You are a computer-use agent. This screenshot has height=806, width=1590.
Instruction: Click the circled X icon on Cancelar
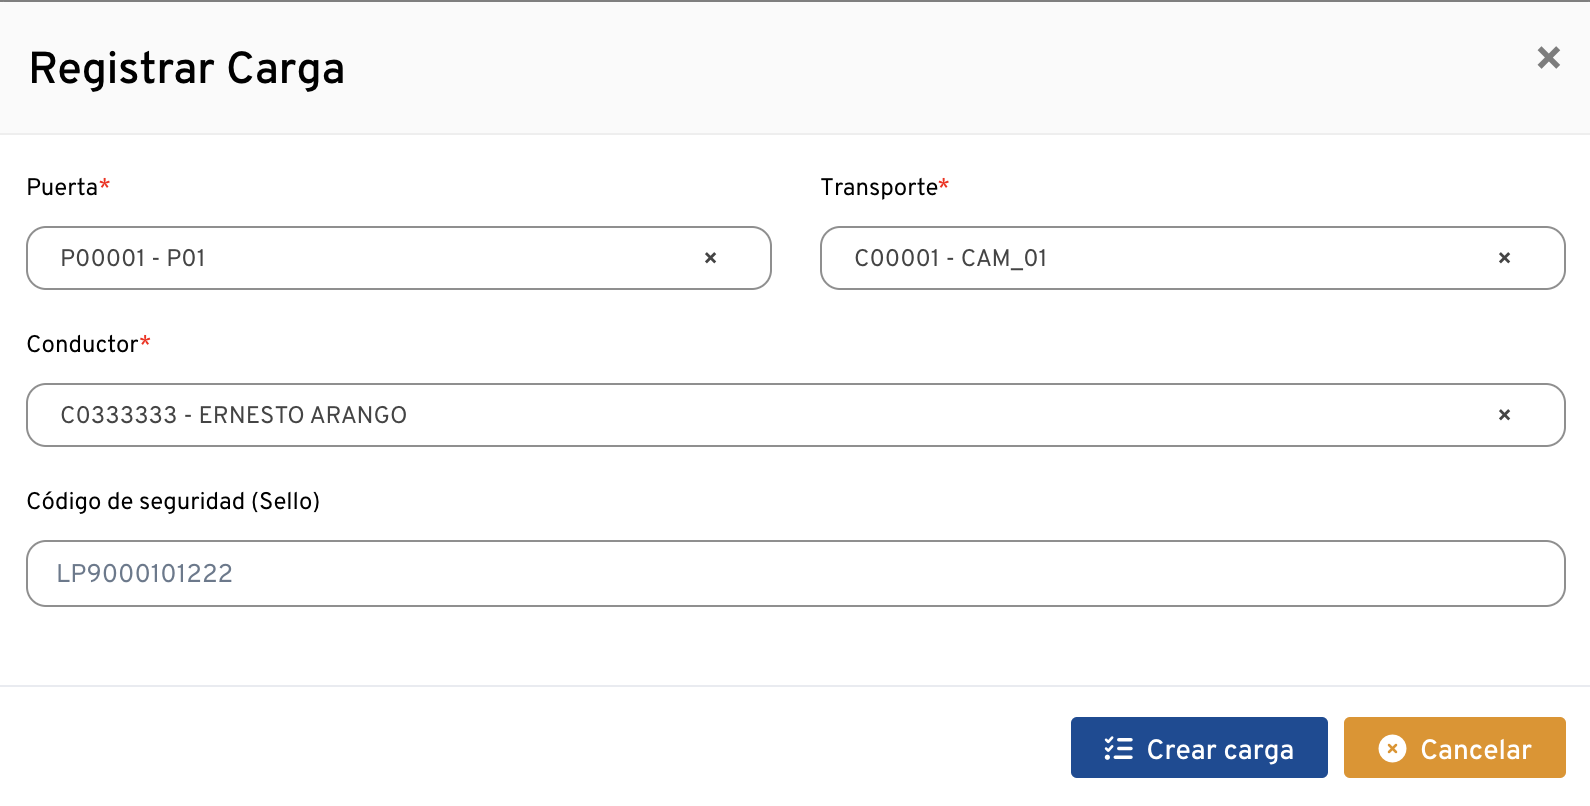pos(1392,748)
